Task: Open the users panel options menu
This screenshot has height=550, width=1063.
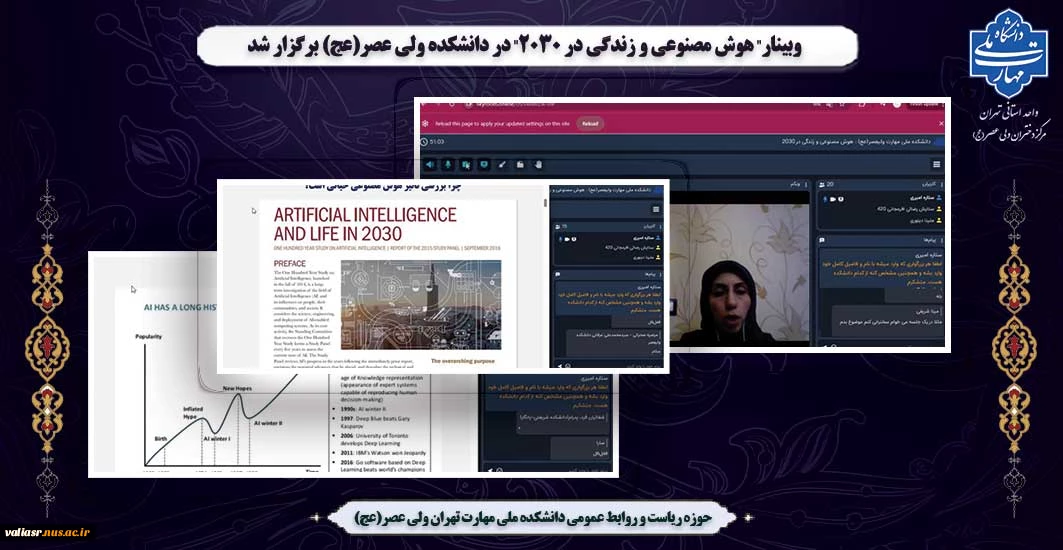Action: [942, 184]
